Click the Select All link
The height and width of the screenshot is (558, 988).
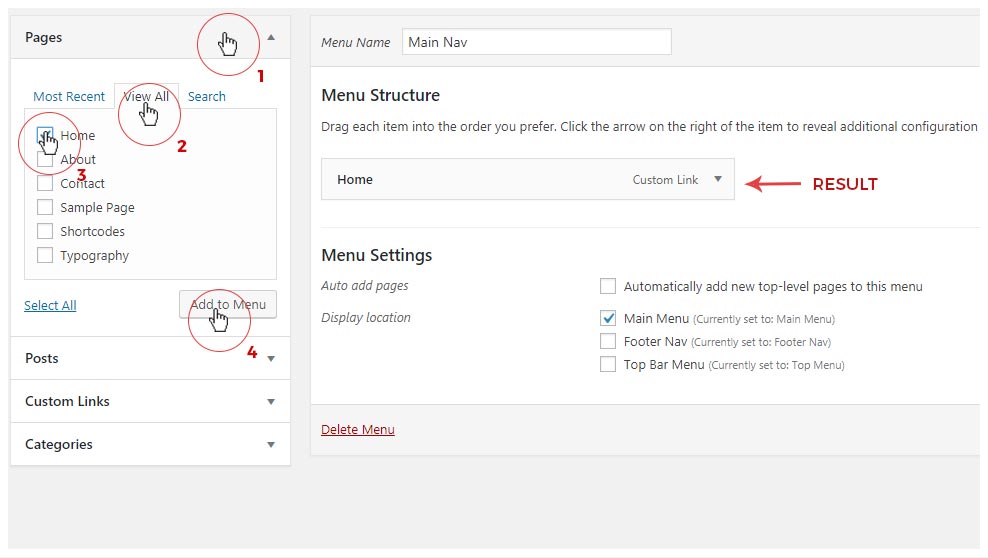pos(50,305)
